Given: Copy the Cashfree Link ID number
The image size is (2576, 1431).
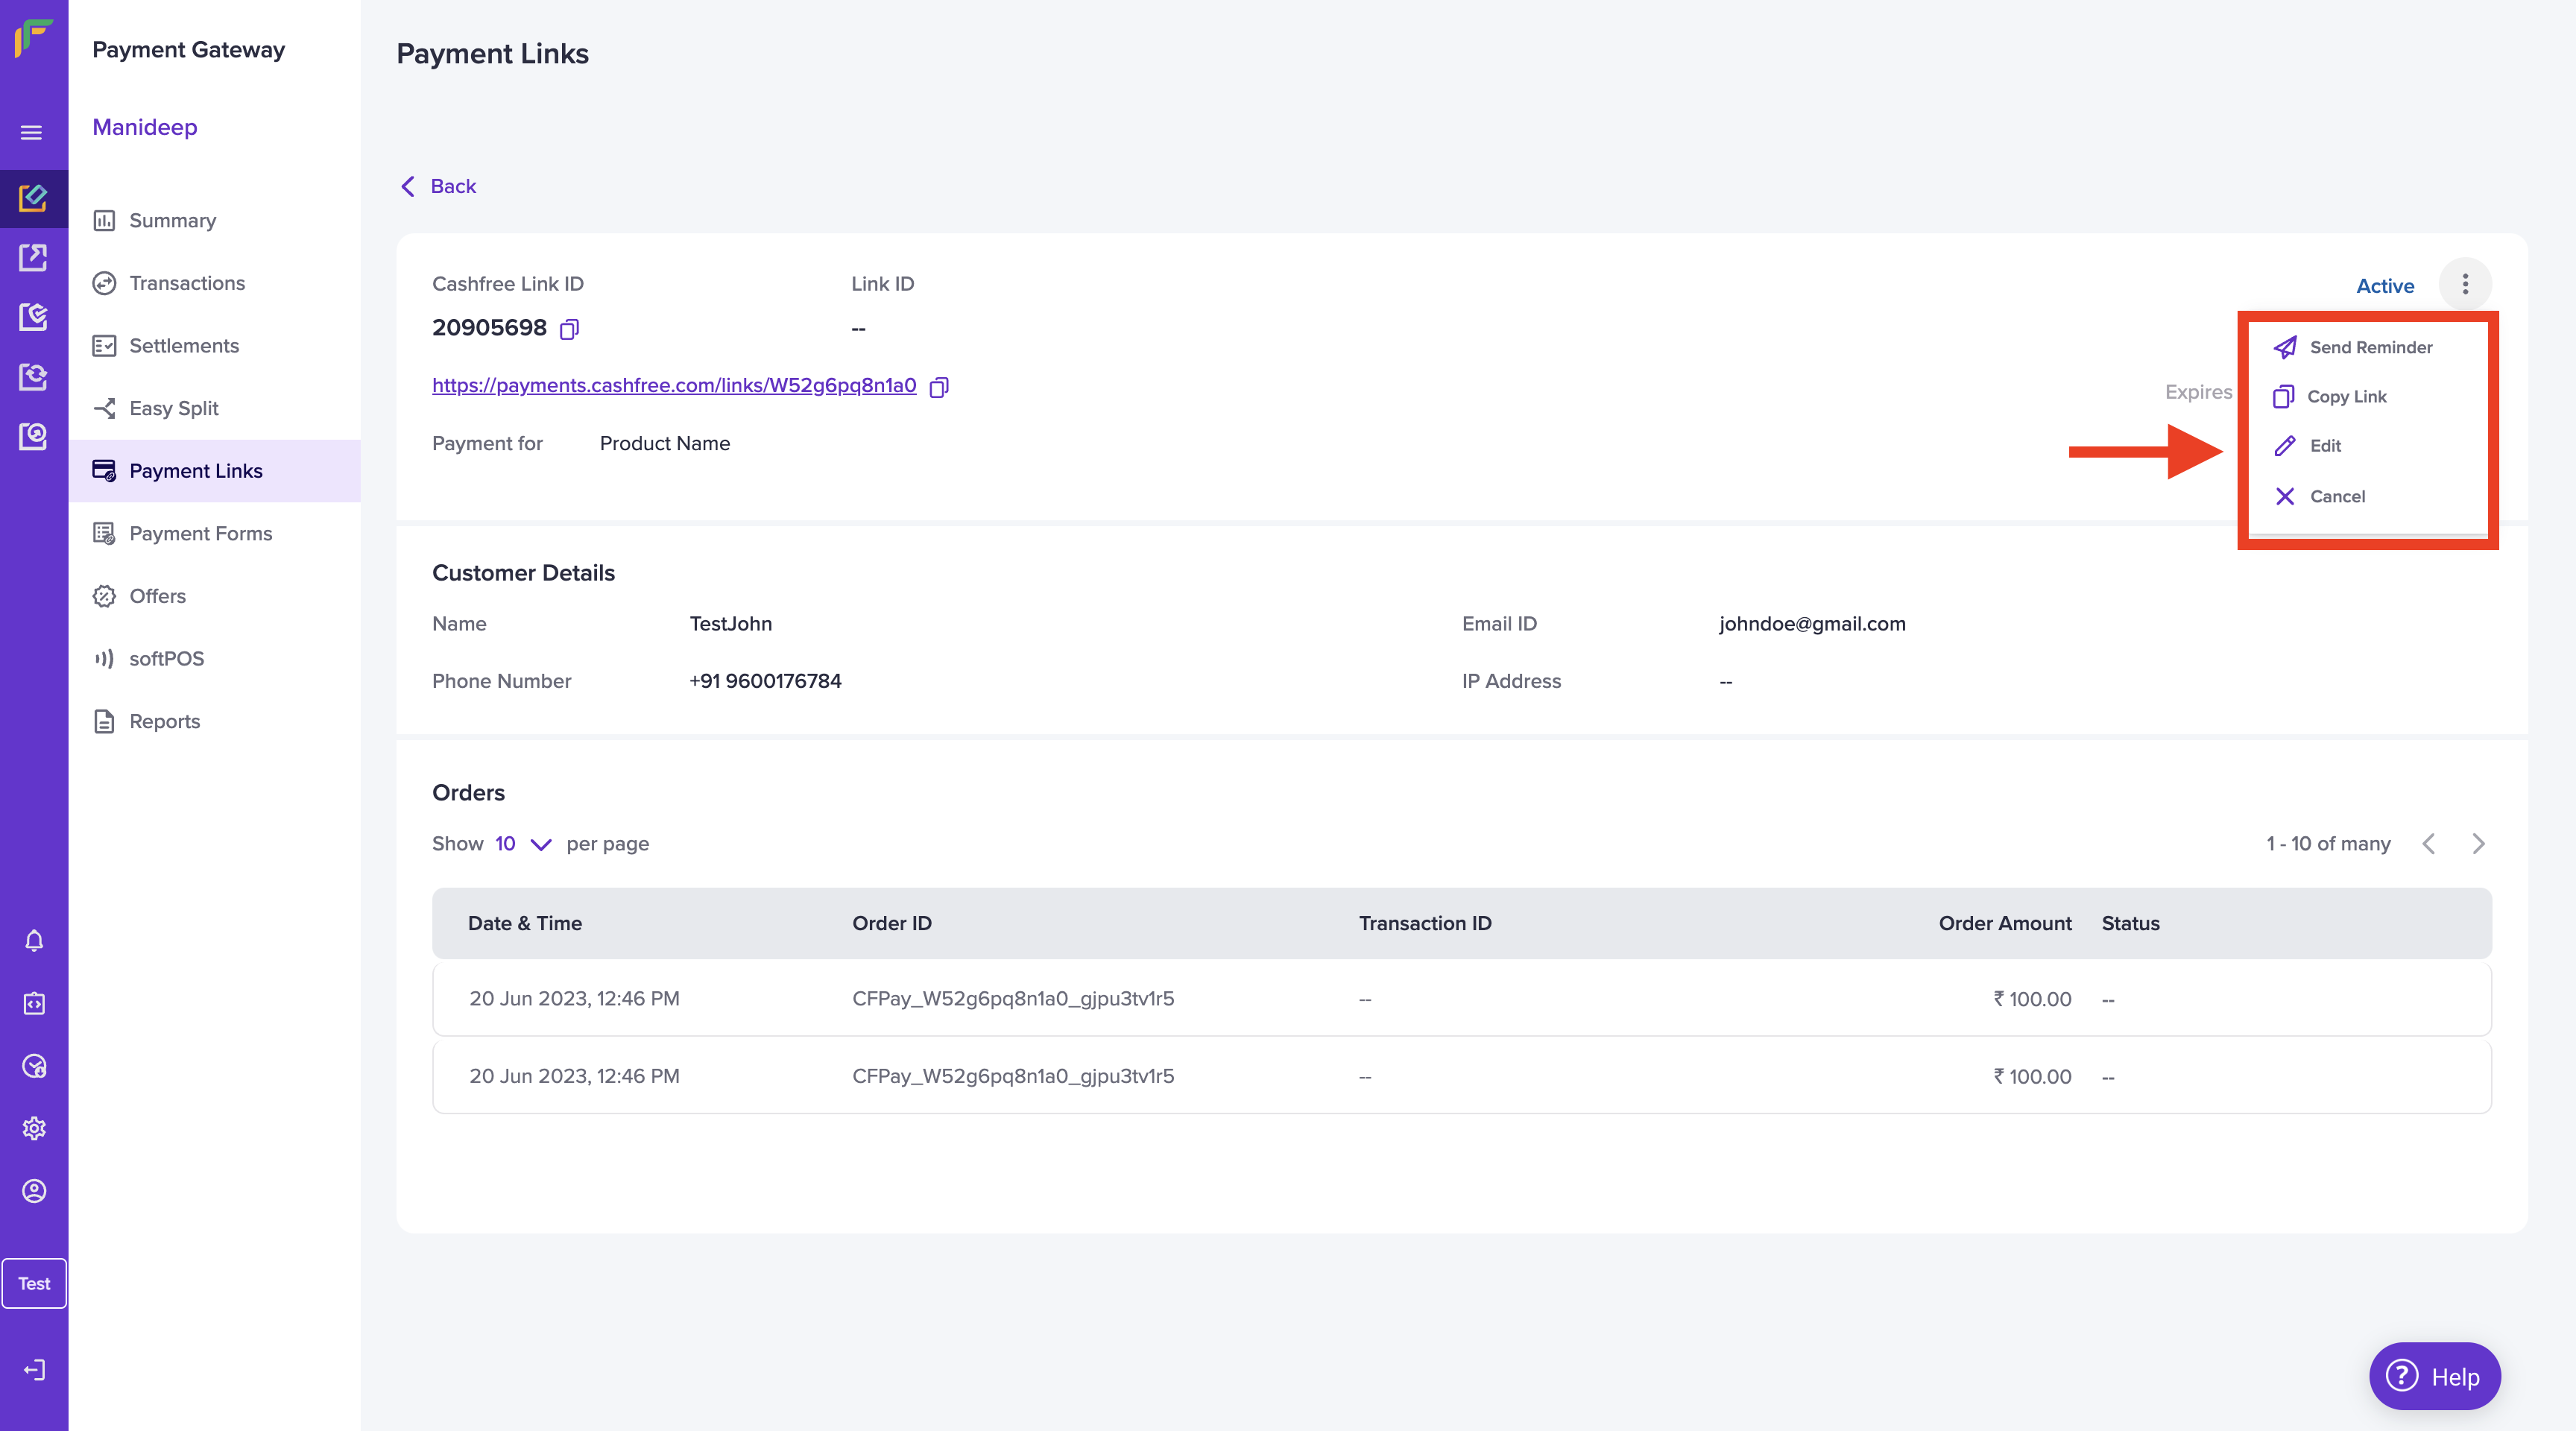Looking at the screenshot, I should 569,329.
